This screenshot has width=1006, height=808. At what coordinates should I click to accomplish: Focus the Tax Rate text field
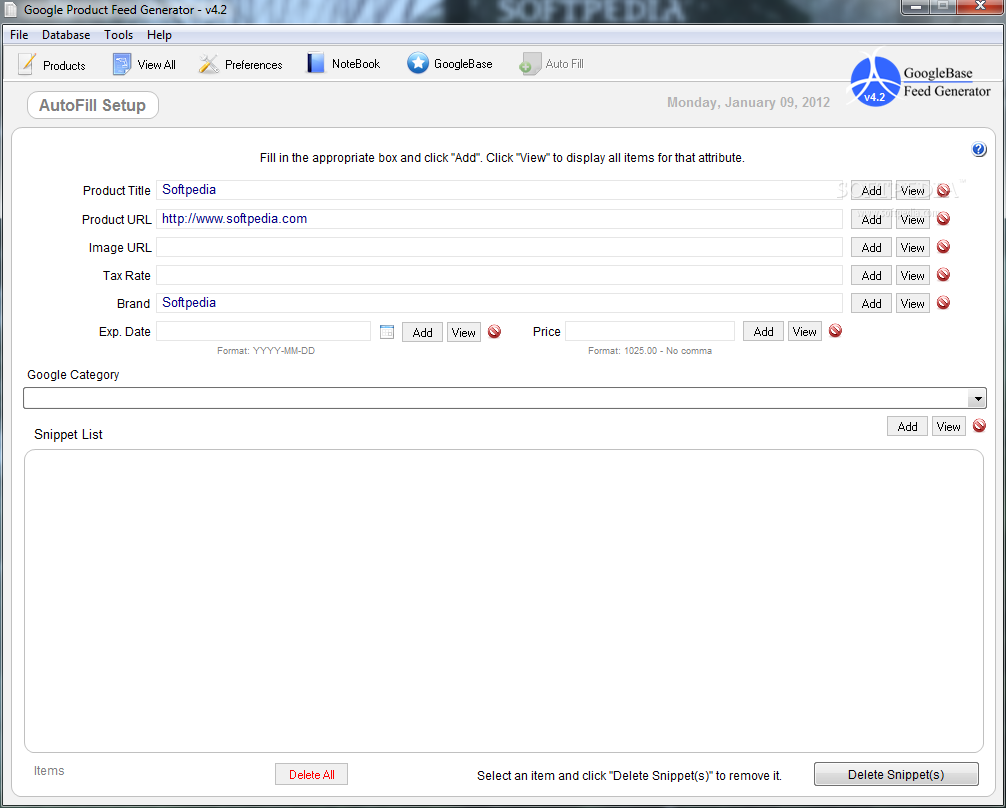click(499, 275)
